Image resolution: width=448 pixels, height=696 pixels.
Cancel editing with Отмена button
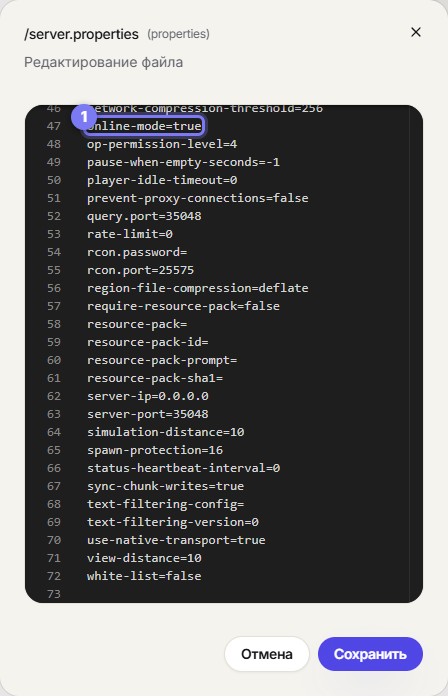click(266, 654)
